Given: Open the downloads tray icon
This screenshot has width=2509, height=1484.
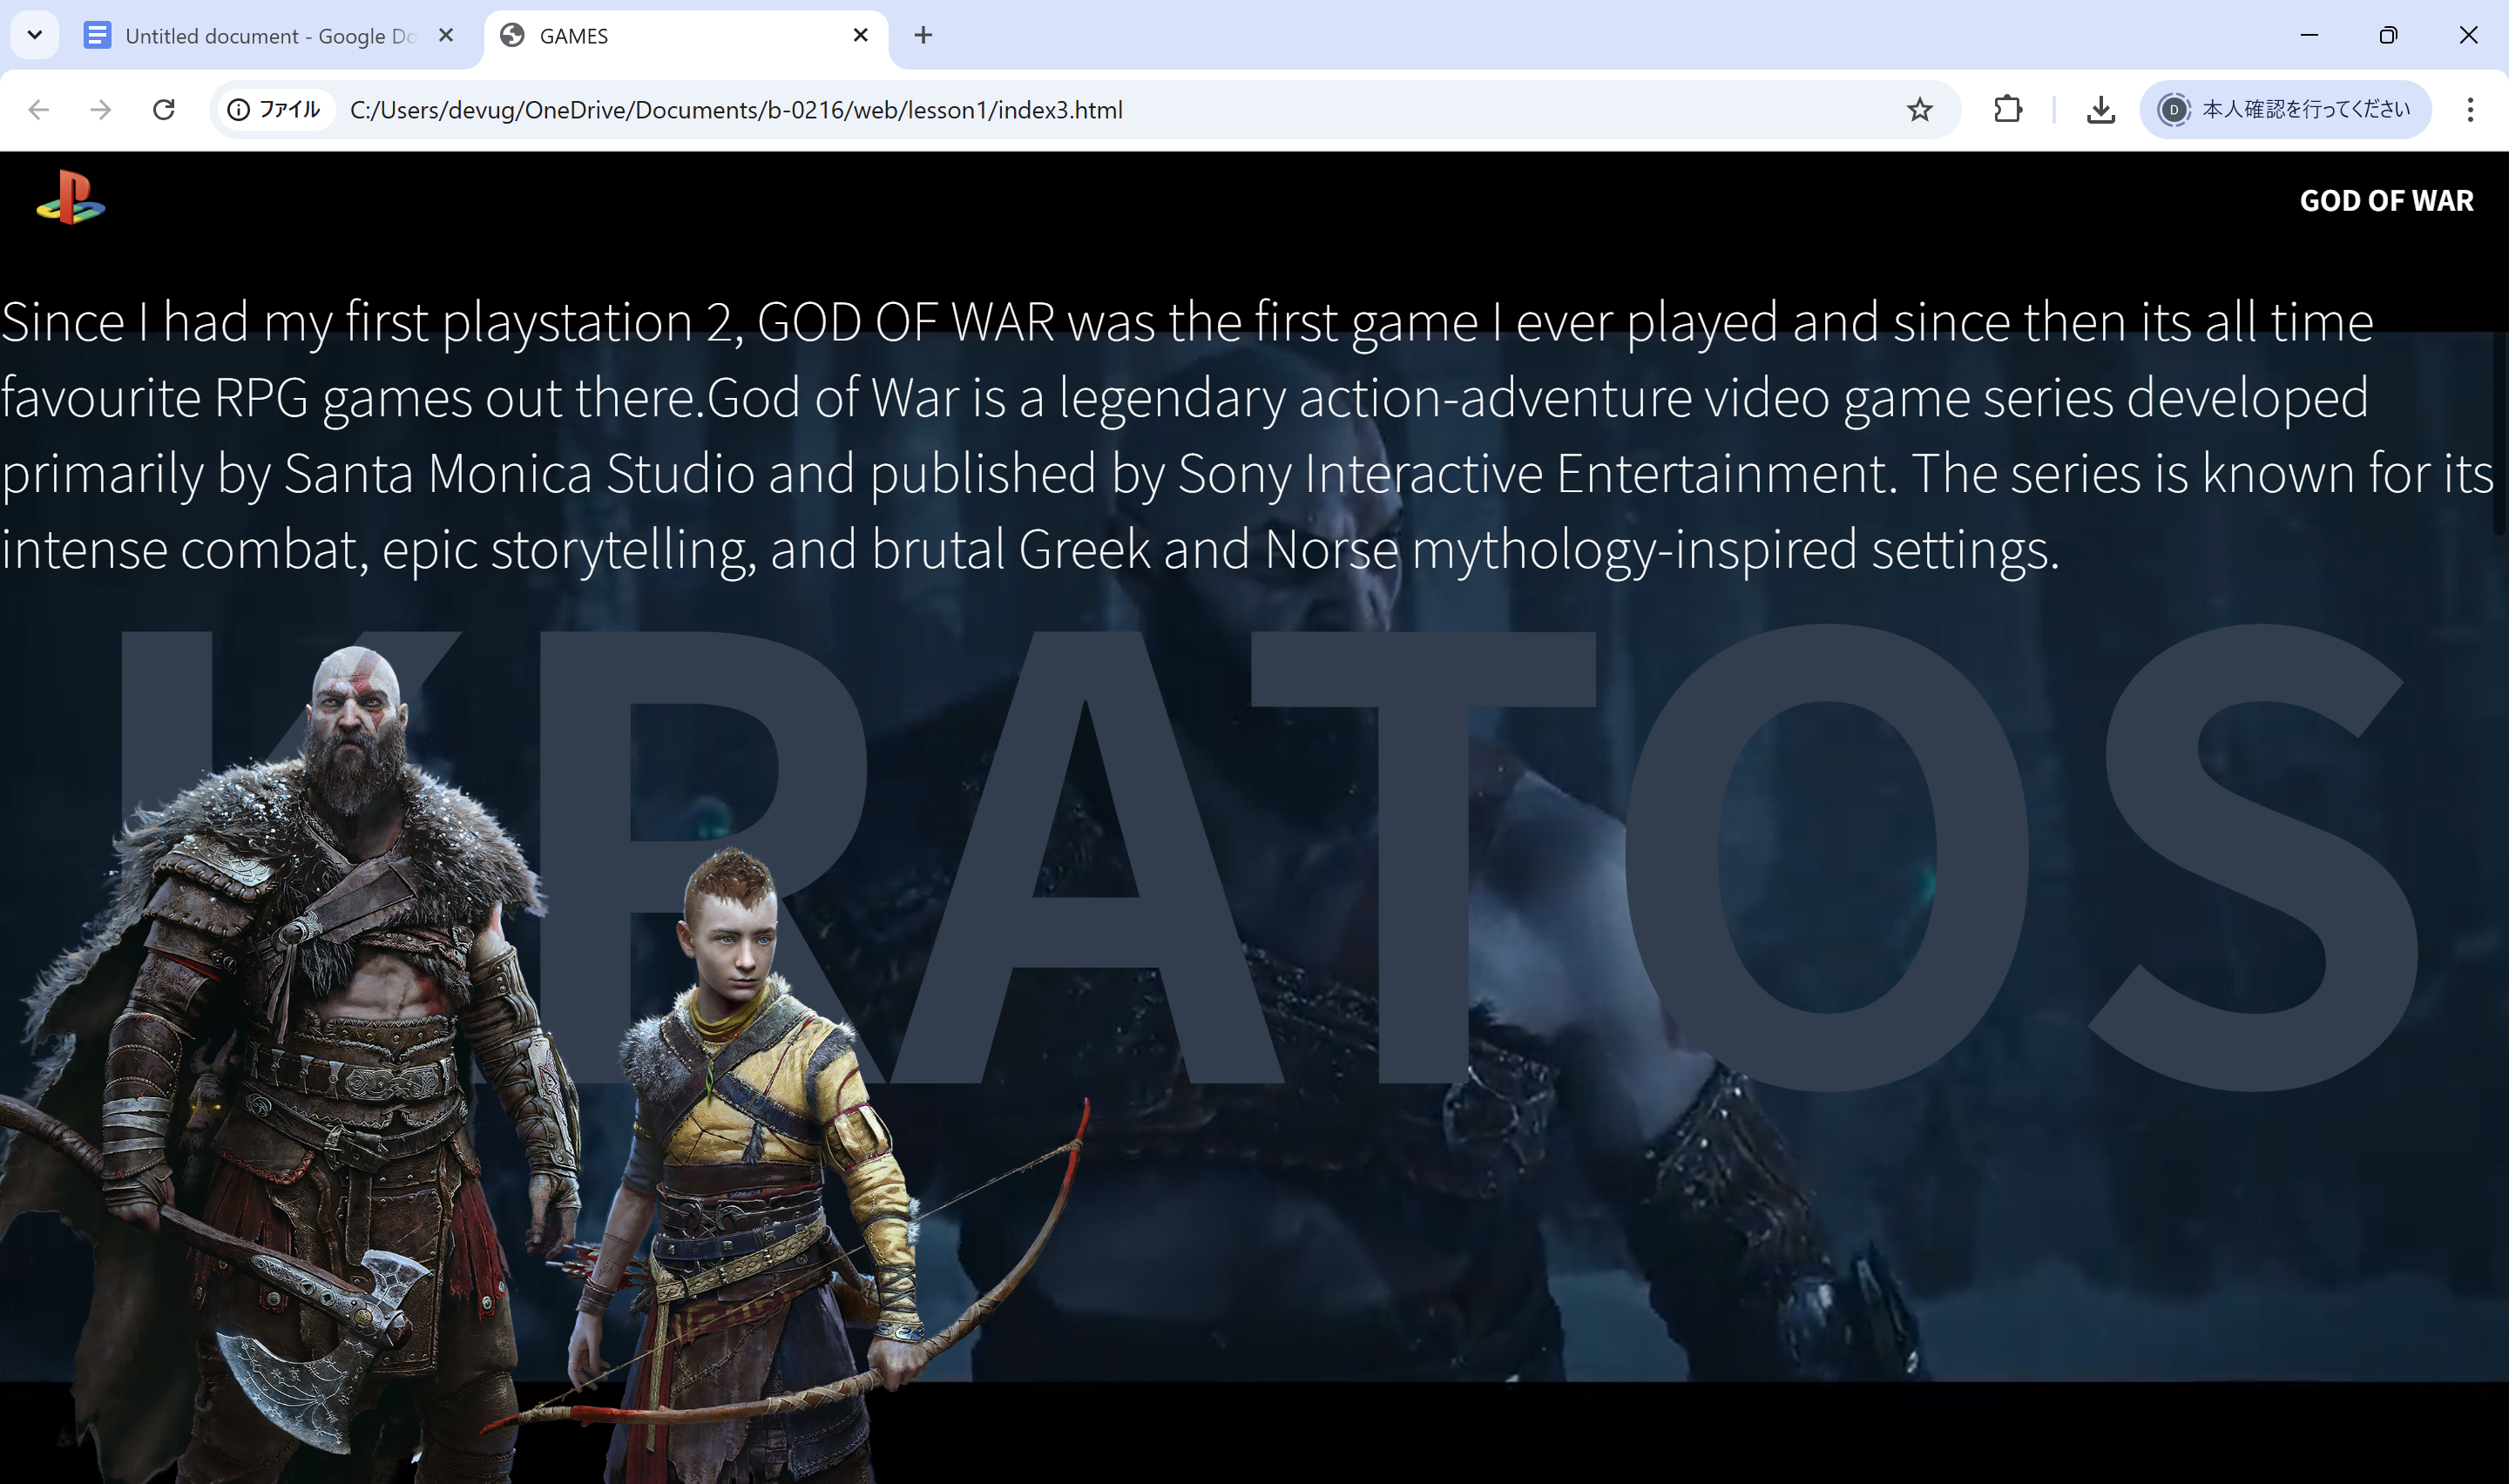Looking at the screenshot, I should (x=2101, y=110).
